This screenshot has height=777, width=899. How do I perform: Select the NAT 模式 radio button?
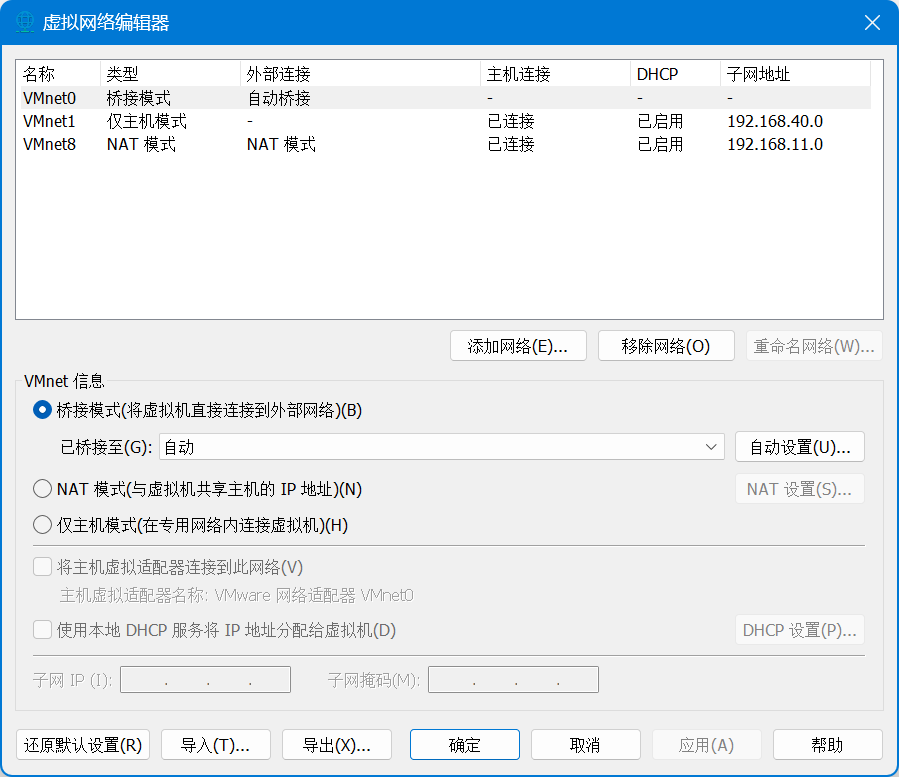[x=42, y=489]
